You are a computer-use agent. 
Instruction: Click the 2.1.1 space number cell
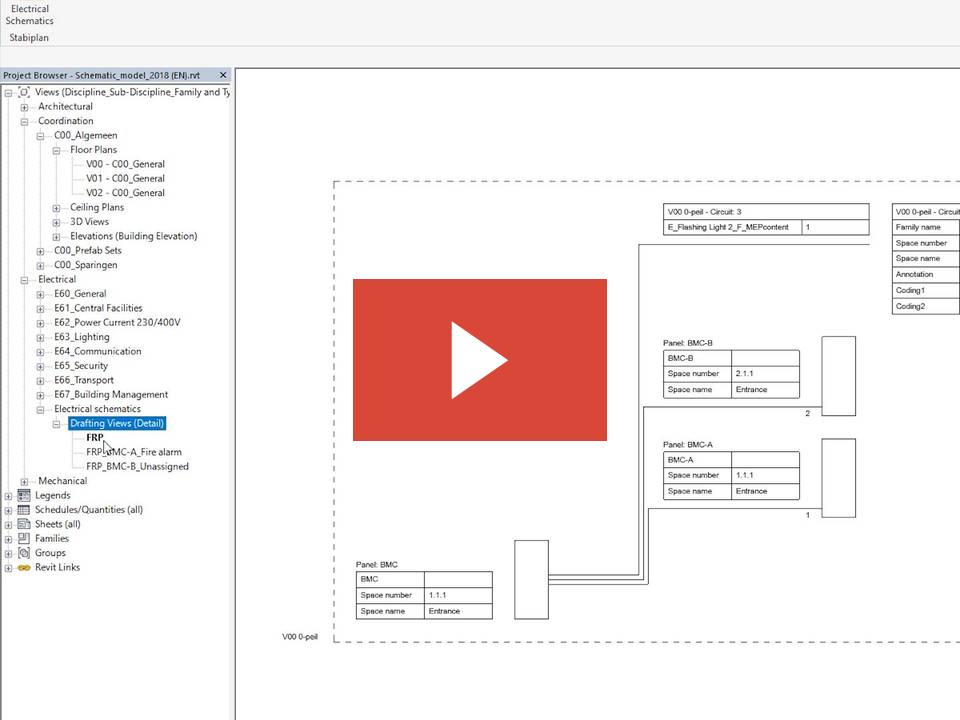pos(765,373)
